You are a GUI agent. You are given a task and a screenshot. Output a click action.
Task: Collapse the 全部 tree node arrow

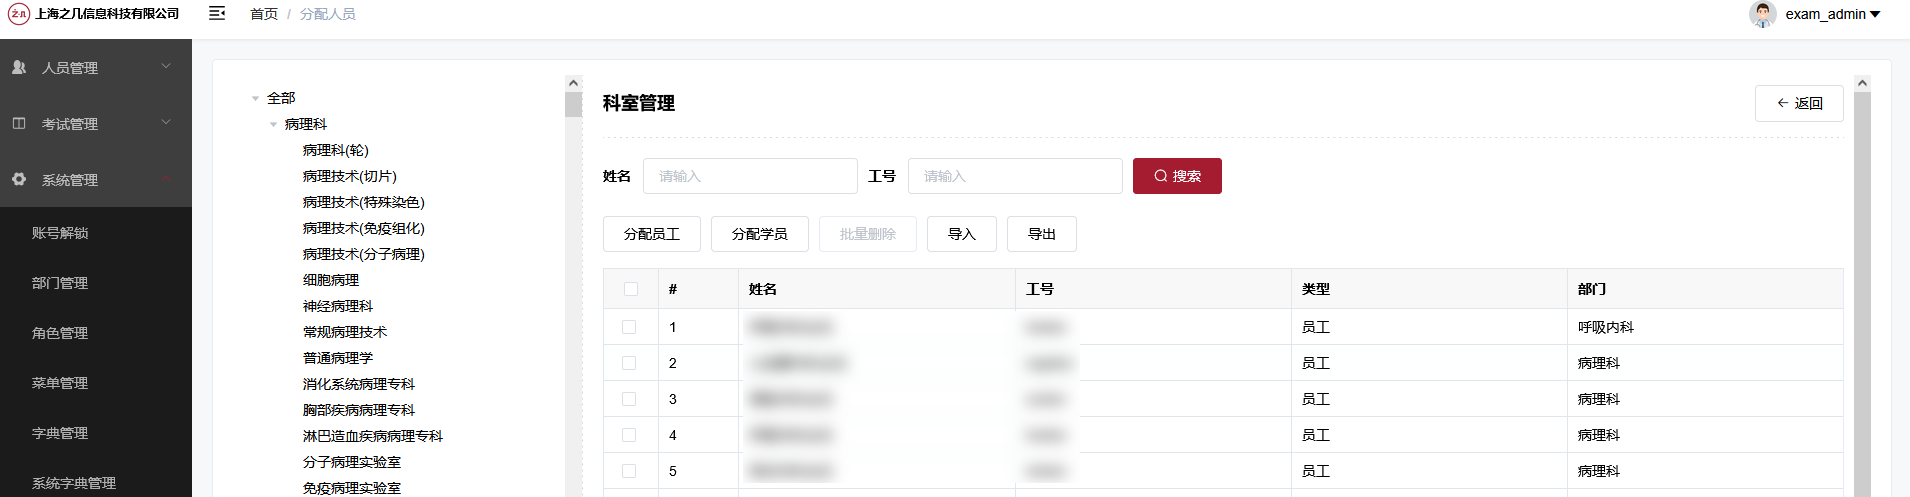coord(256,98)
